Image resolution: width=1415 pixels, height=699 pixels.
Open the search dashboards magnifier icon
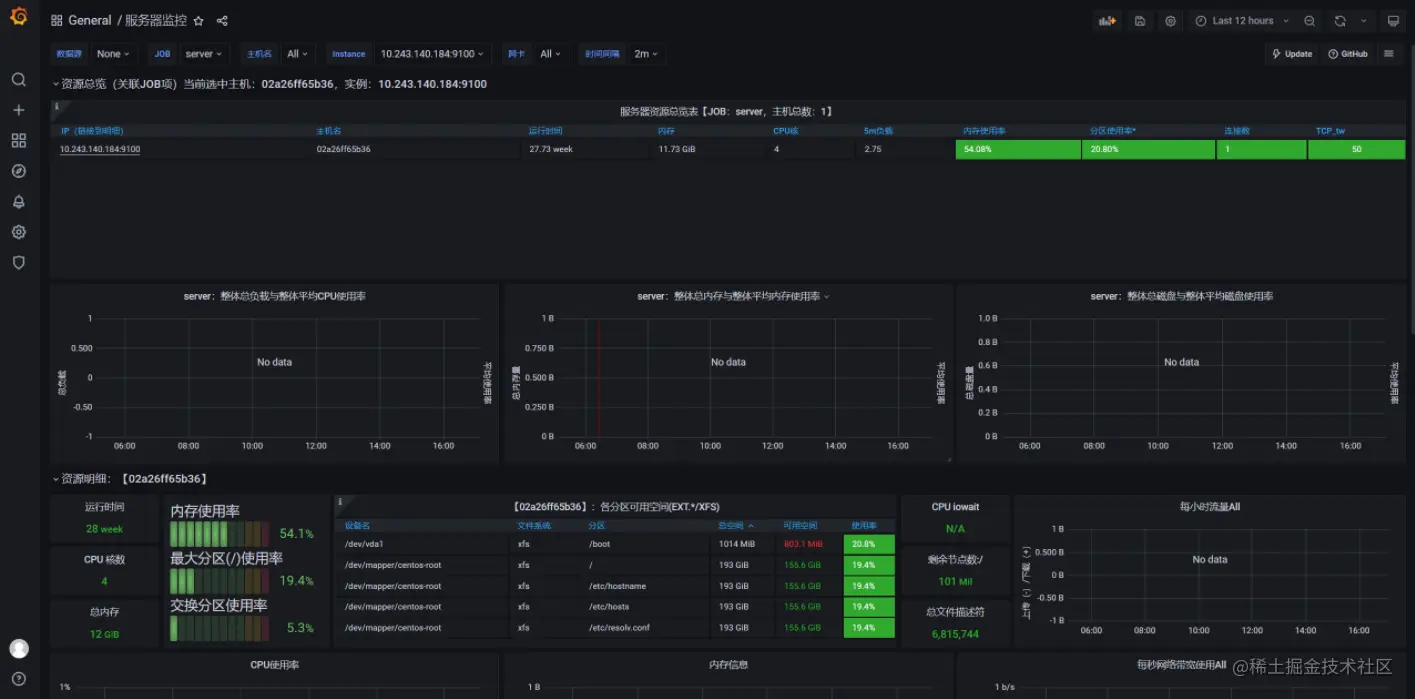coord(18,79)
